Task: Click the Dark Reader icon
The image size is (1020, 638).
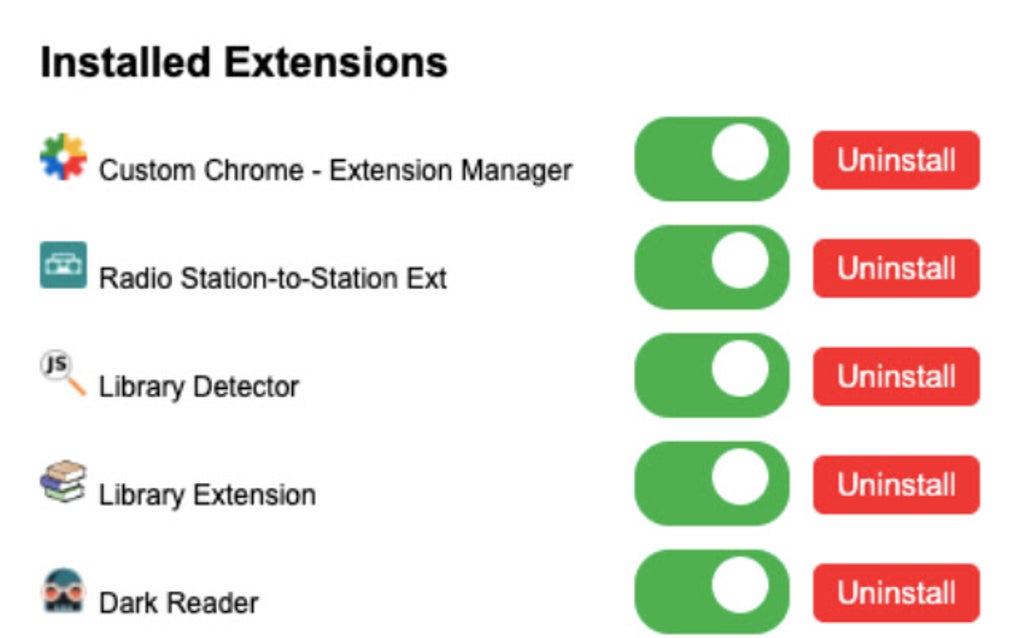Action: (63, 590)
